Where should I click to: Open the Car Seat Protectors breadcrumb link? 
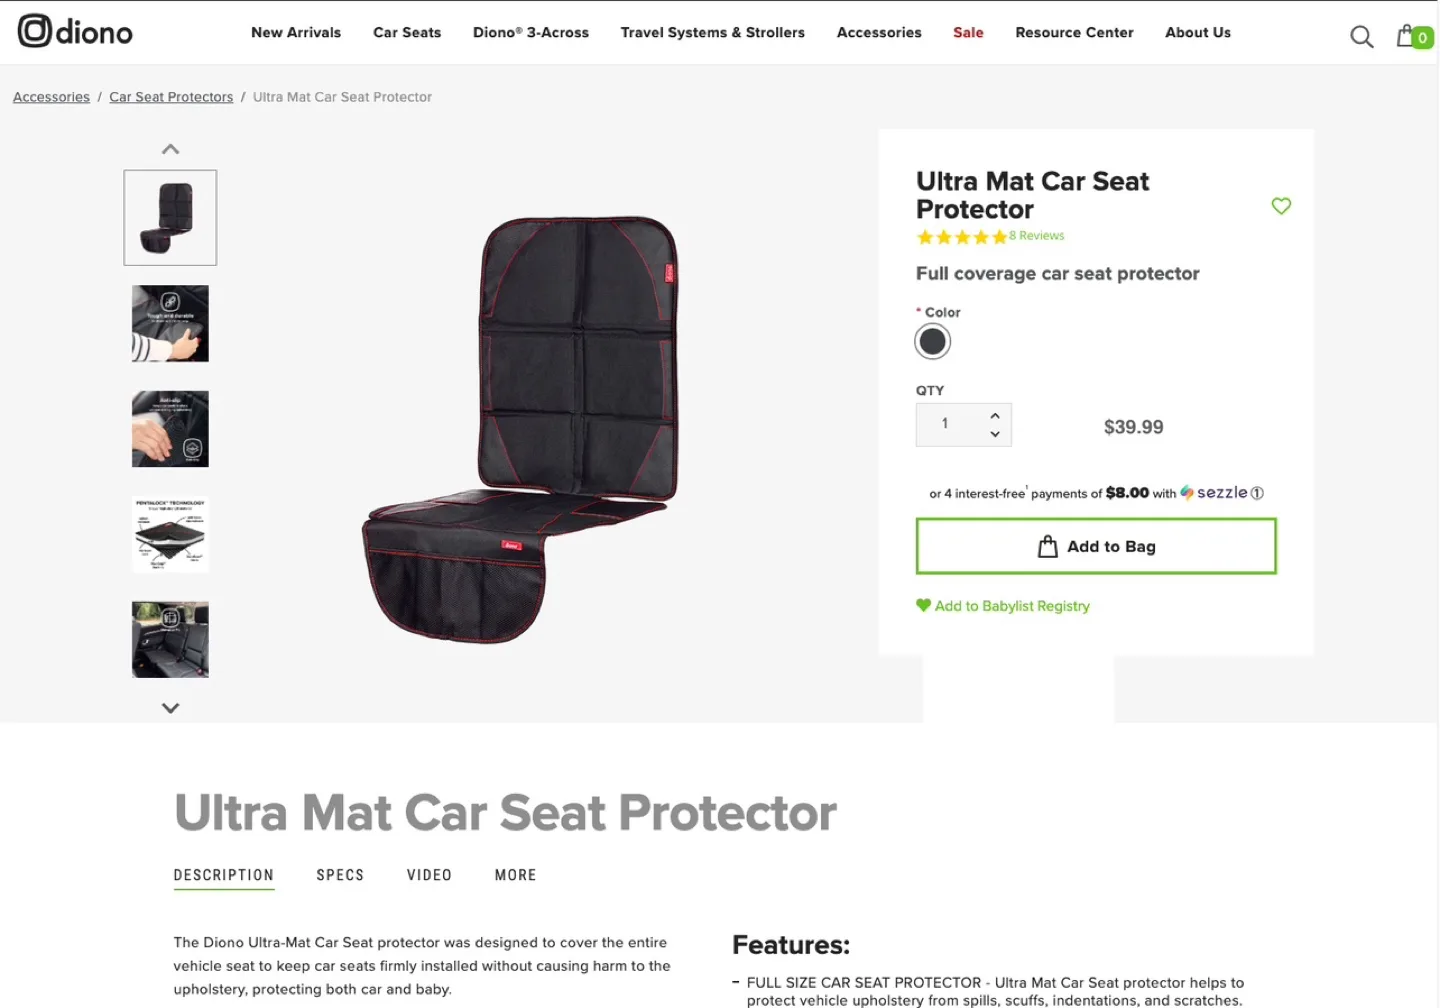pyautogui.click(x=171, y=96)
